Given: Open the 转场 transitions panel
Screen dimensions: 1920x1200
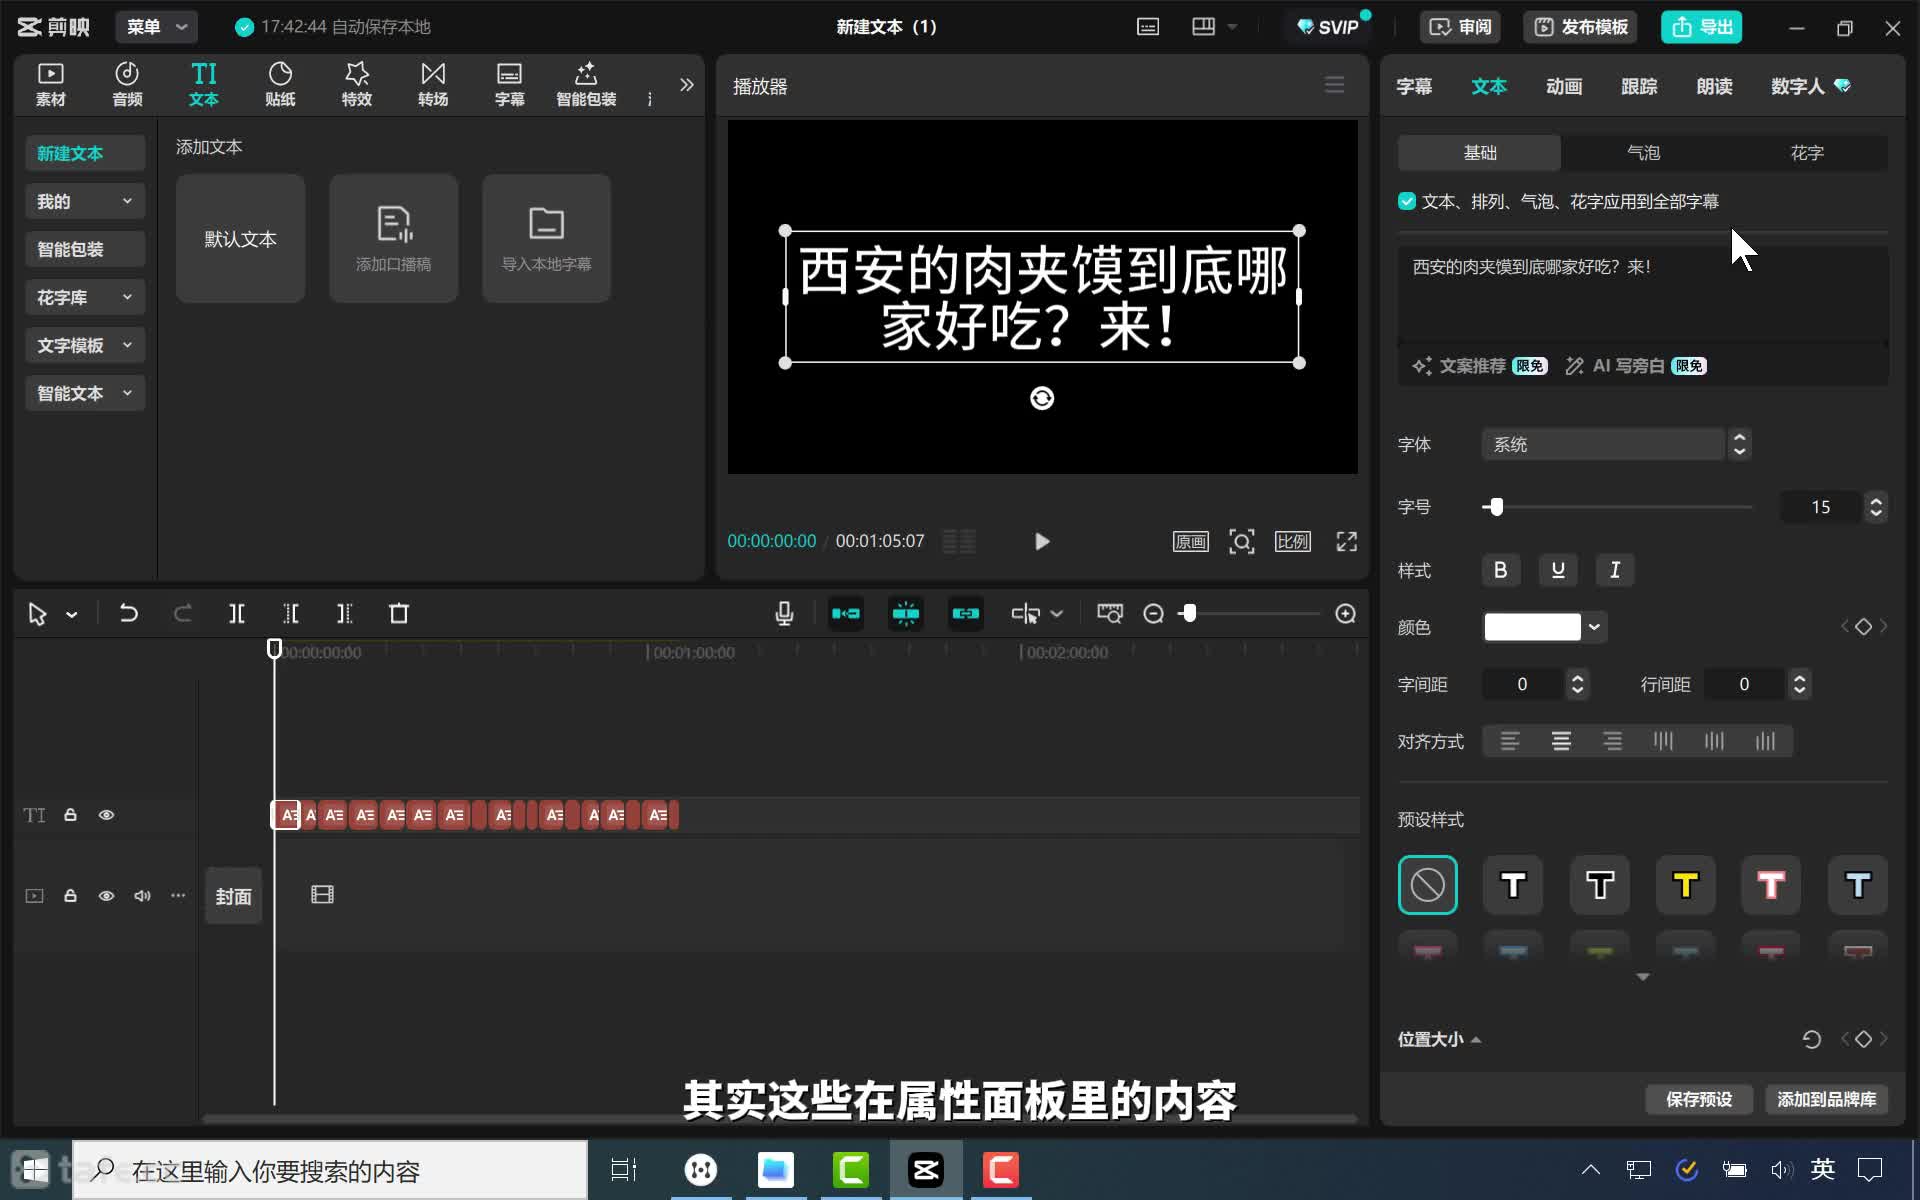Looking at the screenshot, I should [x=433, y=84].
